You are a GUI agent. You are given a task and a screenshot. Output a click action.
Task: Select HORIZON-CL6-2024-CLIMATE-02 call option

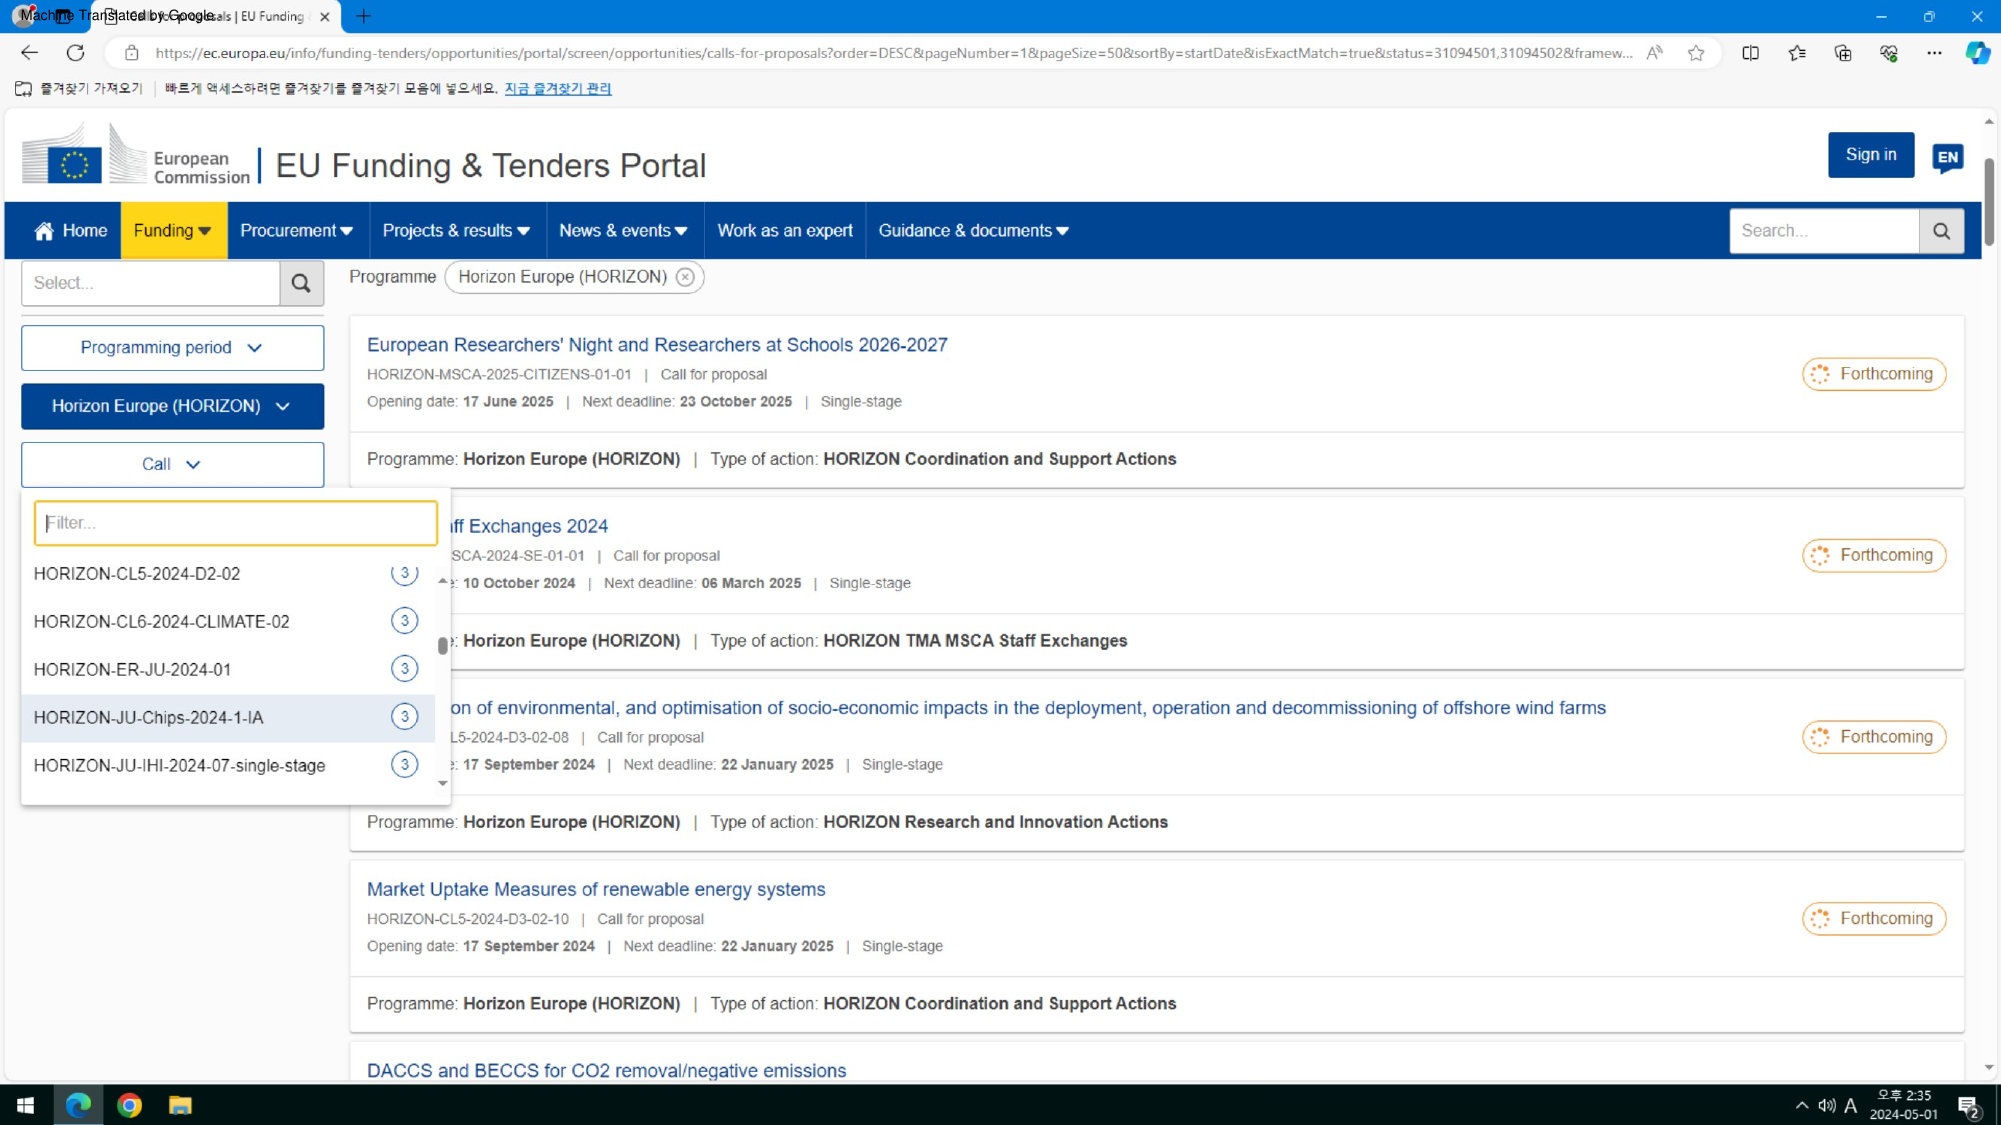click(162, 622)
